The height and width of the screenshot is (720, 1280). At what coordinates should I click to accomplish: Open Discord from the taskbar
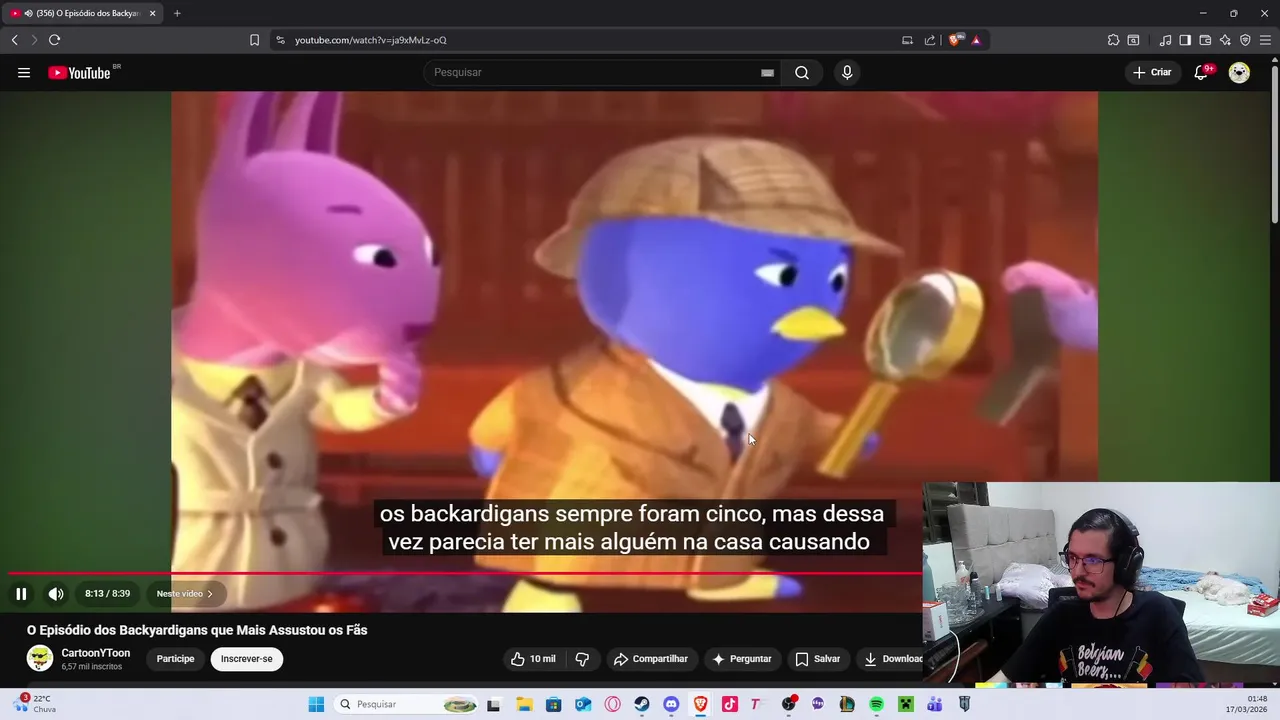[x=671, y=704]
